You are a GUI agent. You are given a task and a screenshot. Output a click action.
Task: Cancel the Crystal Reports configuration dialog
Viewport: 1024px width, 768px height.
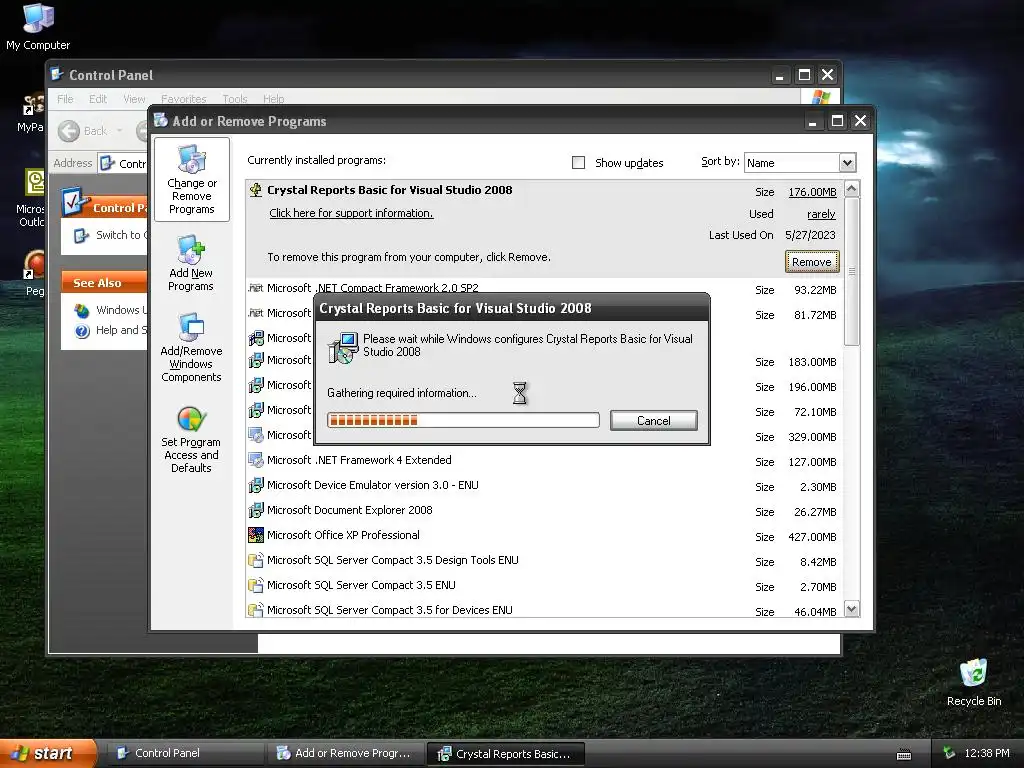click(x=654, y=421)
